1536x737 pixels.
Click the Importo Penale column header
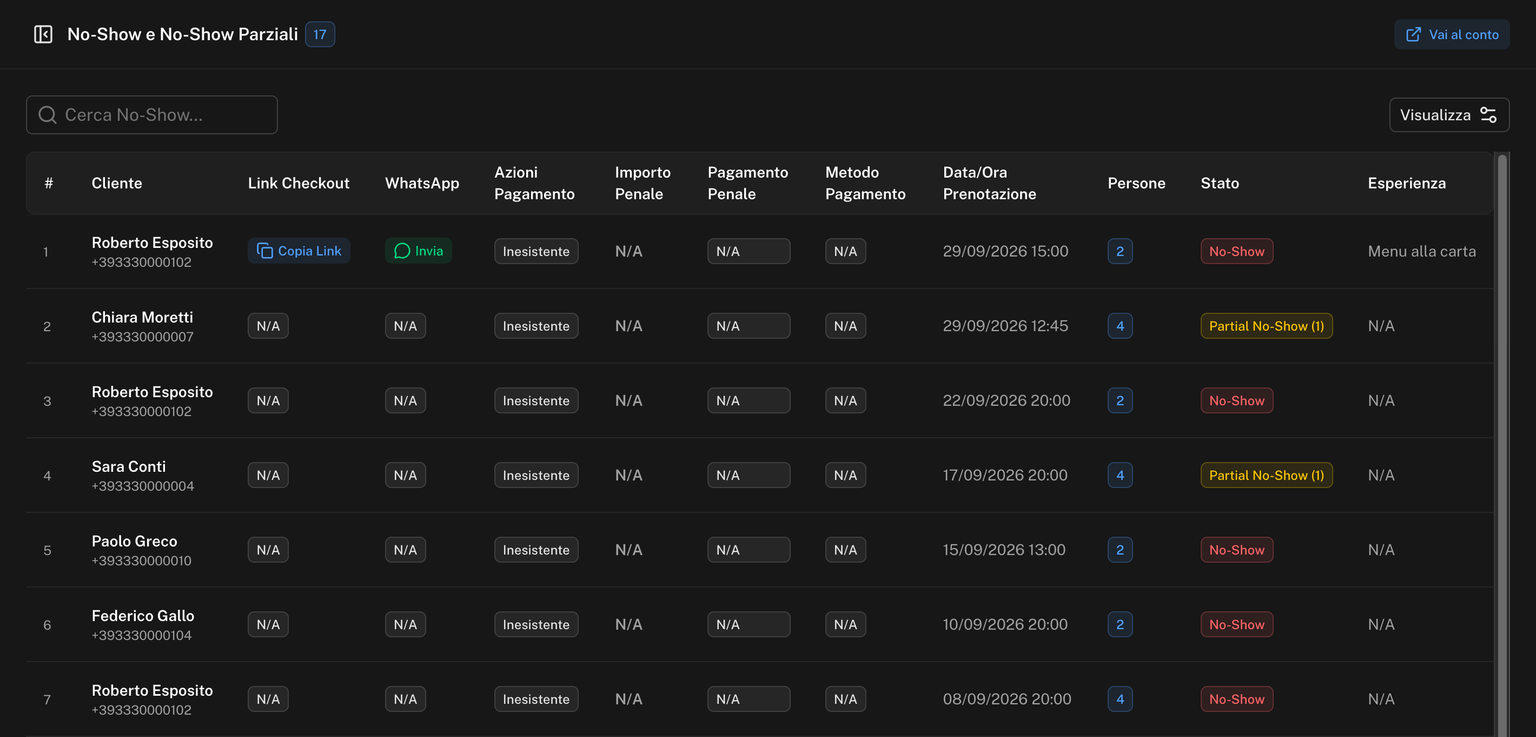click(x=643, y=183)
